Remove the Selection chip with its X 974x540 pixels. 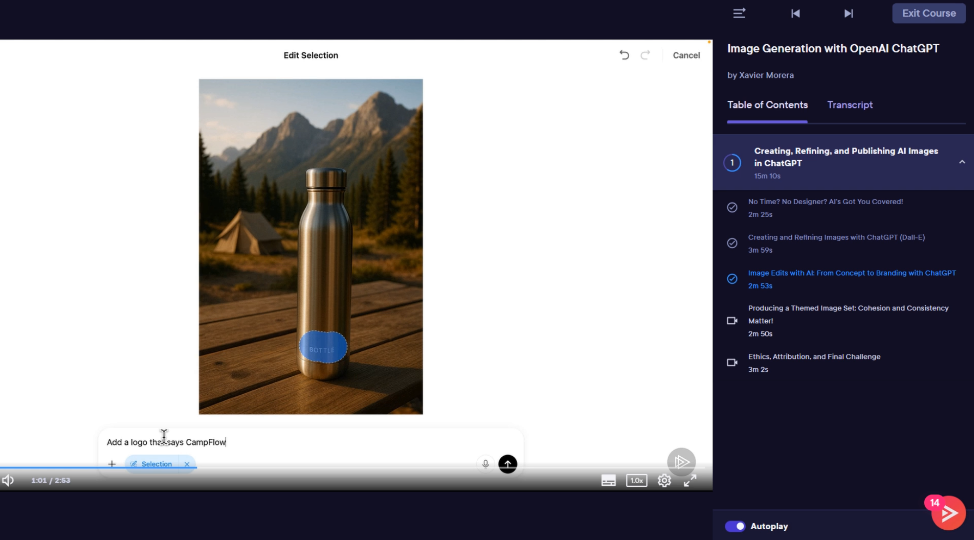186,464
